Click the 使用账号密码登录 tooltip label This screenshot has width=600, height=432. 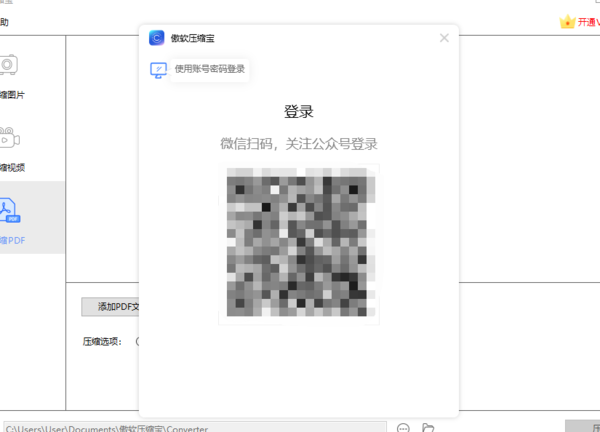point(210,69)
